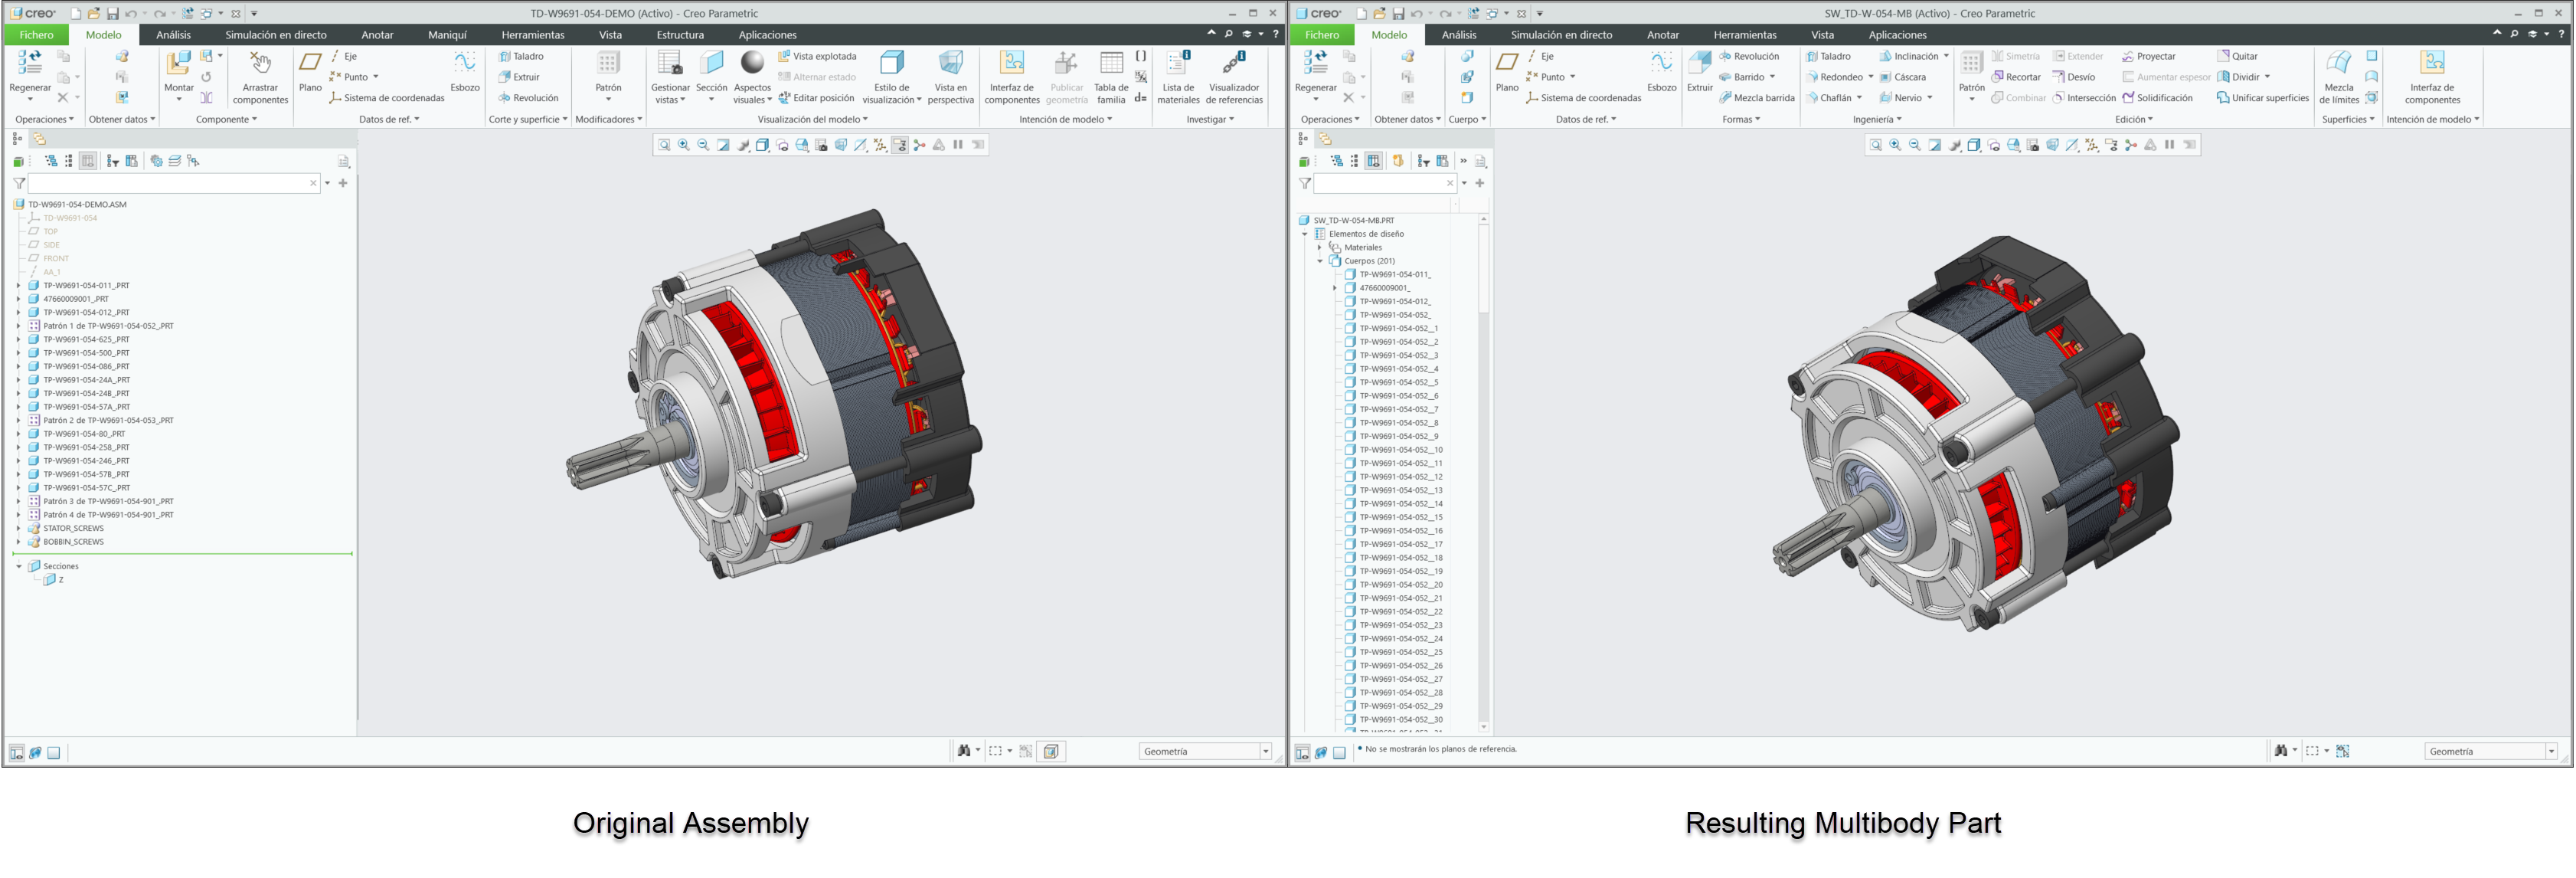The image size is (2576, 878).
Task: Open Gestionar vistas in assembly window
Action: (670, 77)
